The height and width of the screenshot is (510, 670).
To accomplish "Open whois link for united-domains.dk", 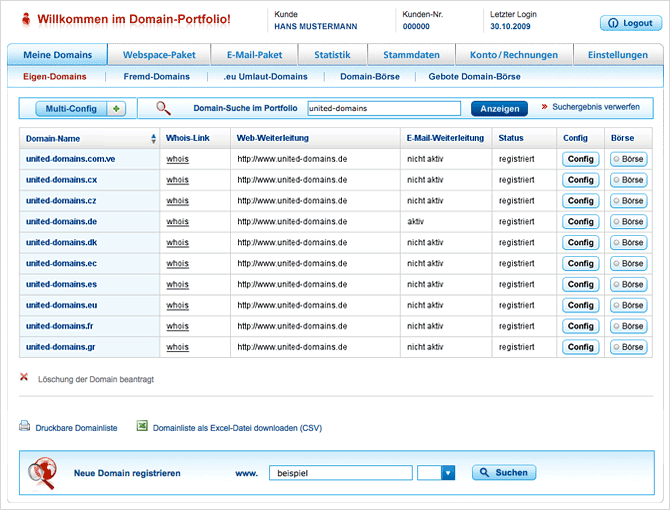I will click(177, 243).
